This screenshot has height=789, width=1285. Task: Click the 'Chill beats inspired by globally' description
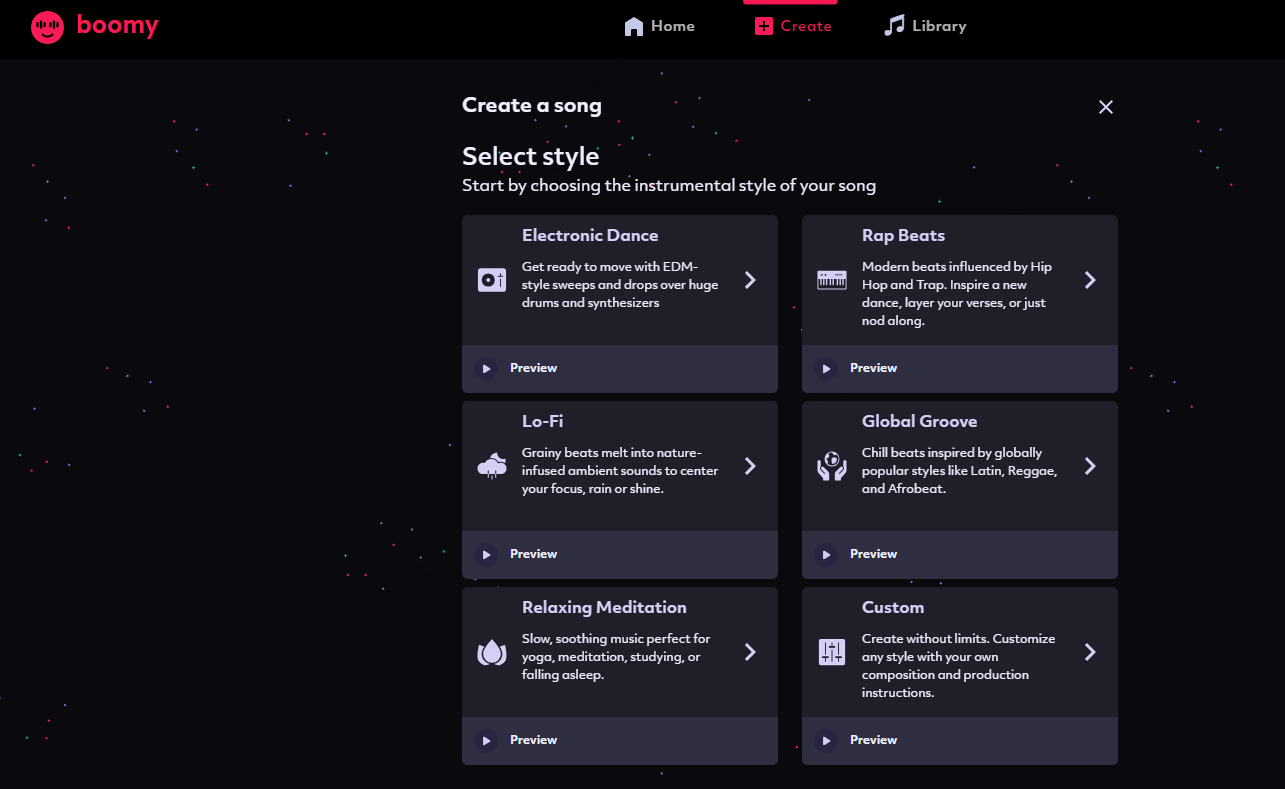959,471
